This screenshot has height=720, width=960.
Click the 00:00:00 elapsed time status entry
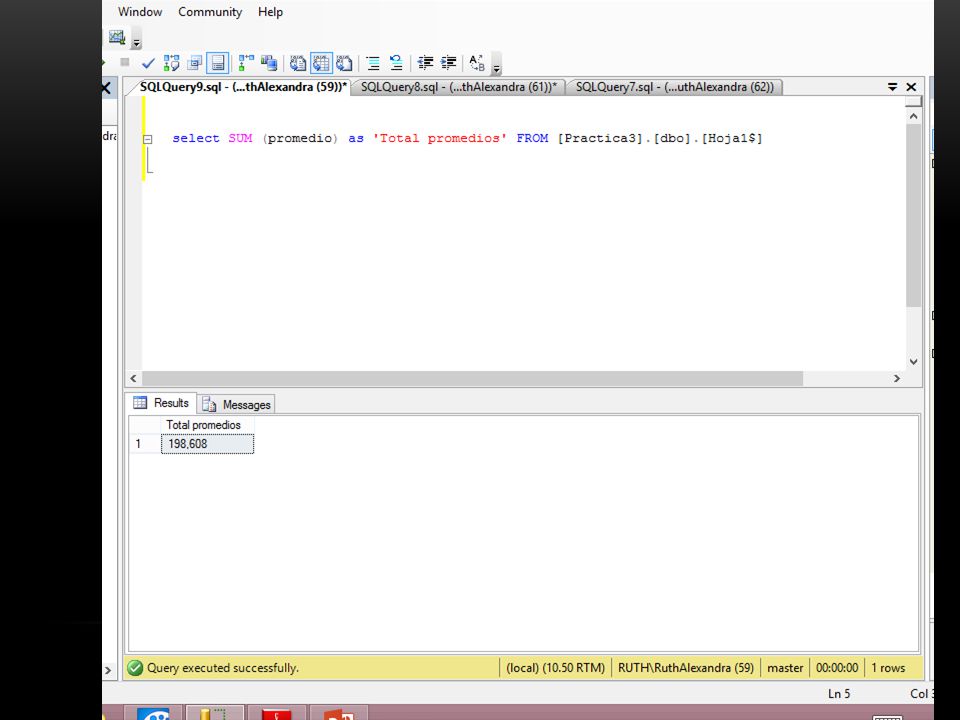click(837, 667)
